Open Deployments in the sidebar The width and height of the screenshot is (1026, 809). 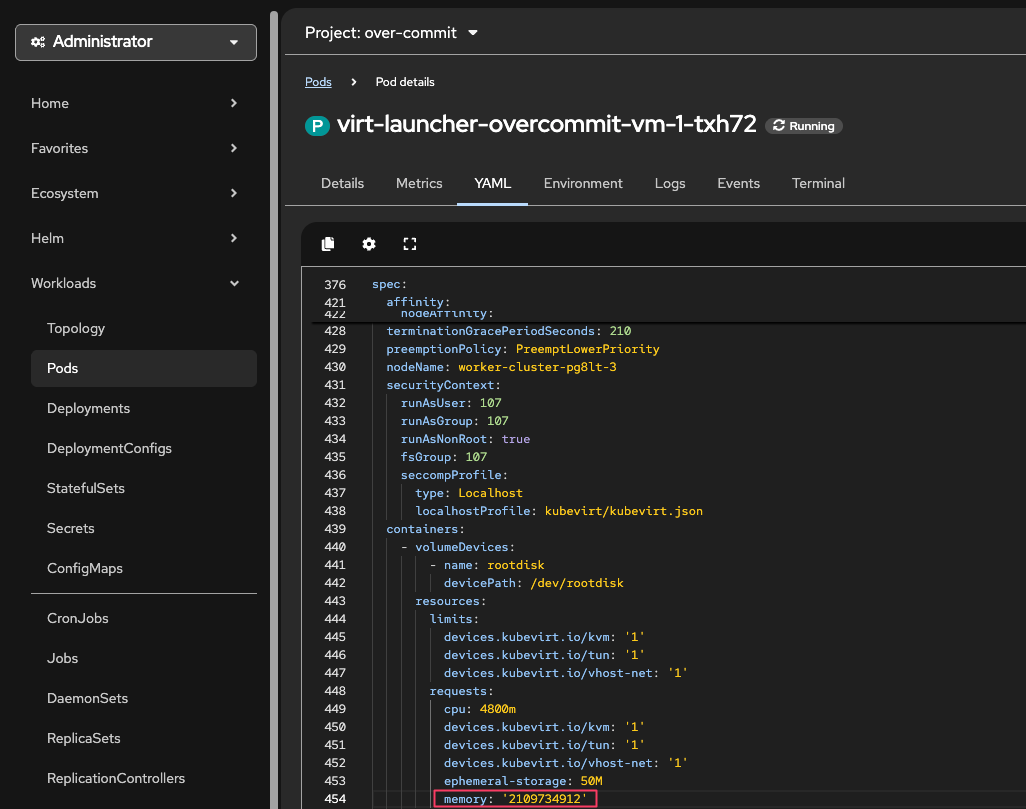pyautogui.click(x=88, y=408)
